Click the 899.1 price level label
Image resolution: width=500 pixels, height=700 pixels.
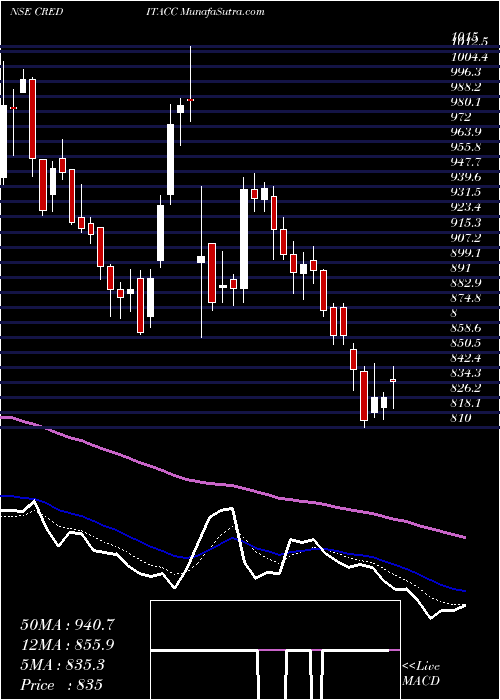[468, 253]
